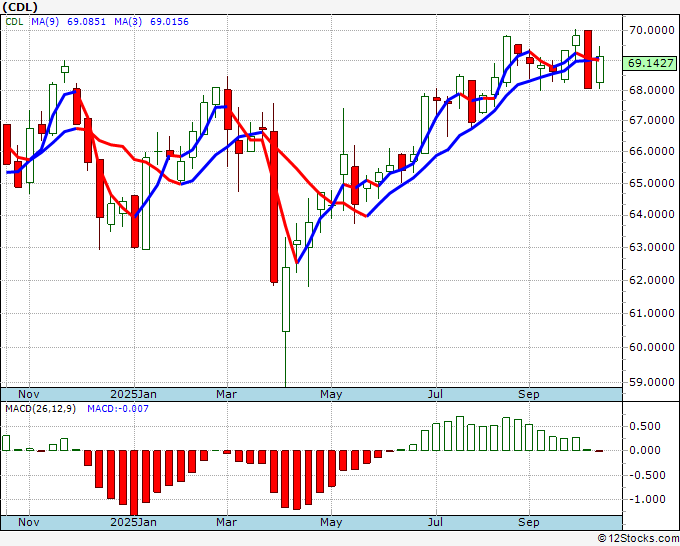Click 2025Jan on the price chart time axis
This screenshot has width=680, height=546.
pos(134,394)
